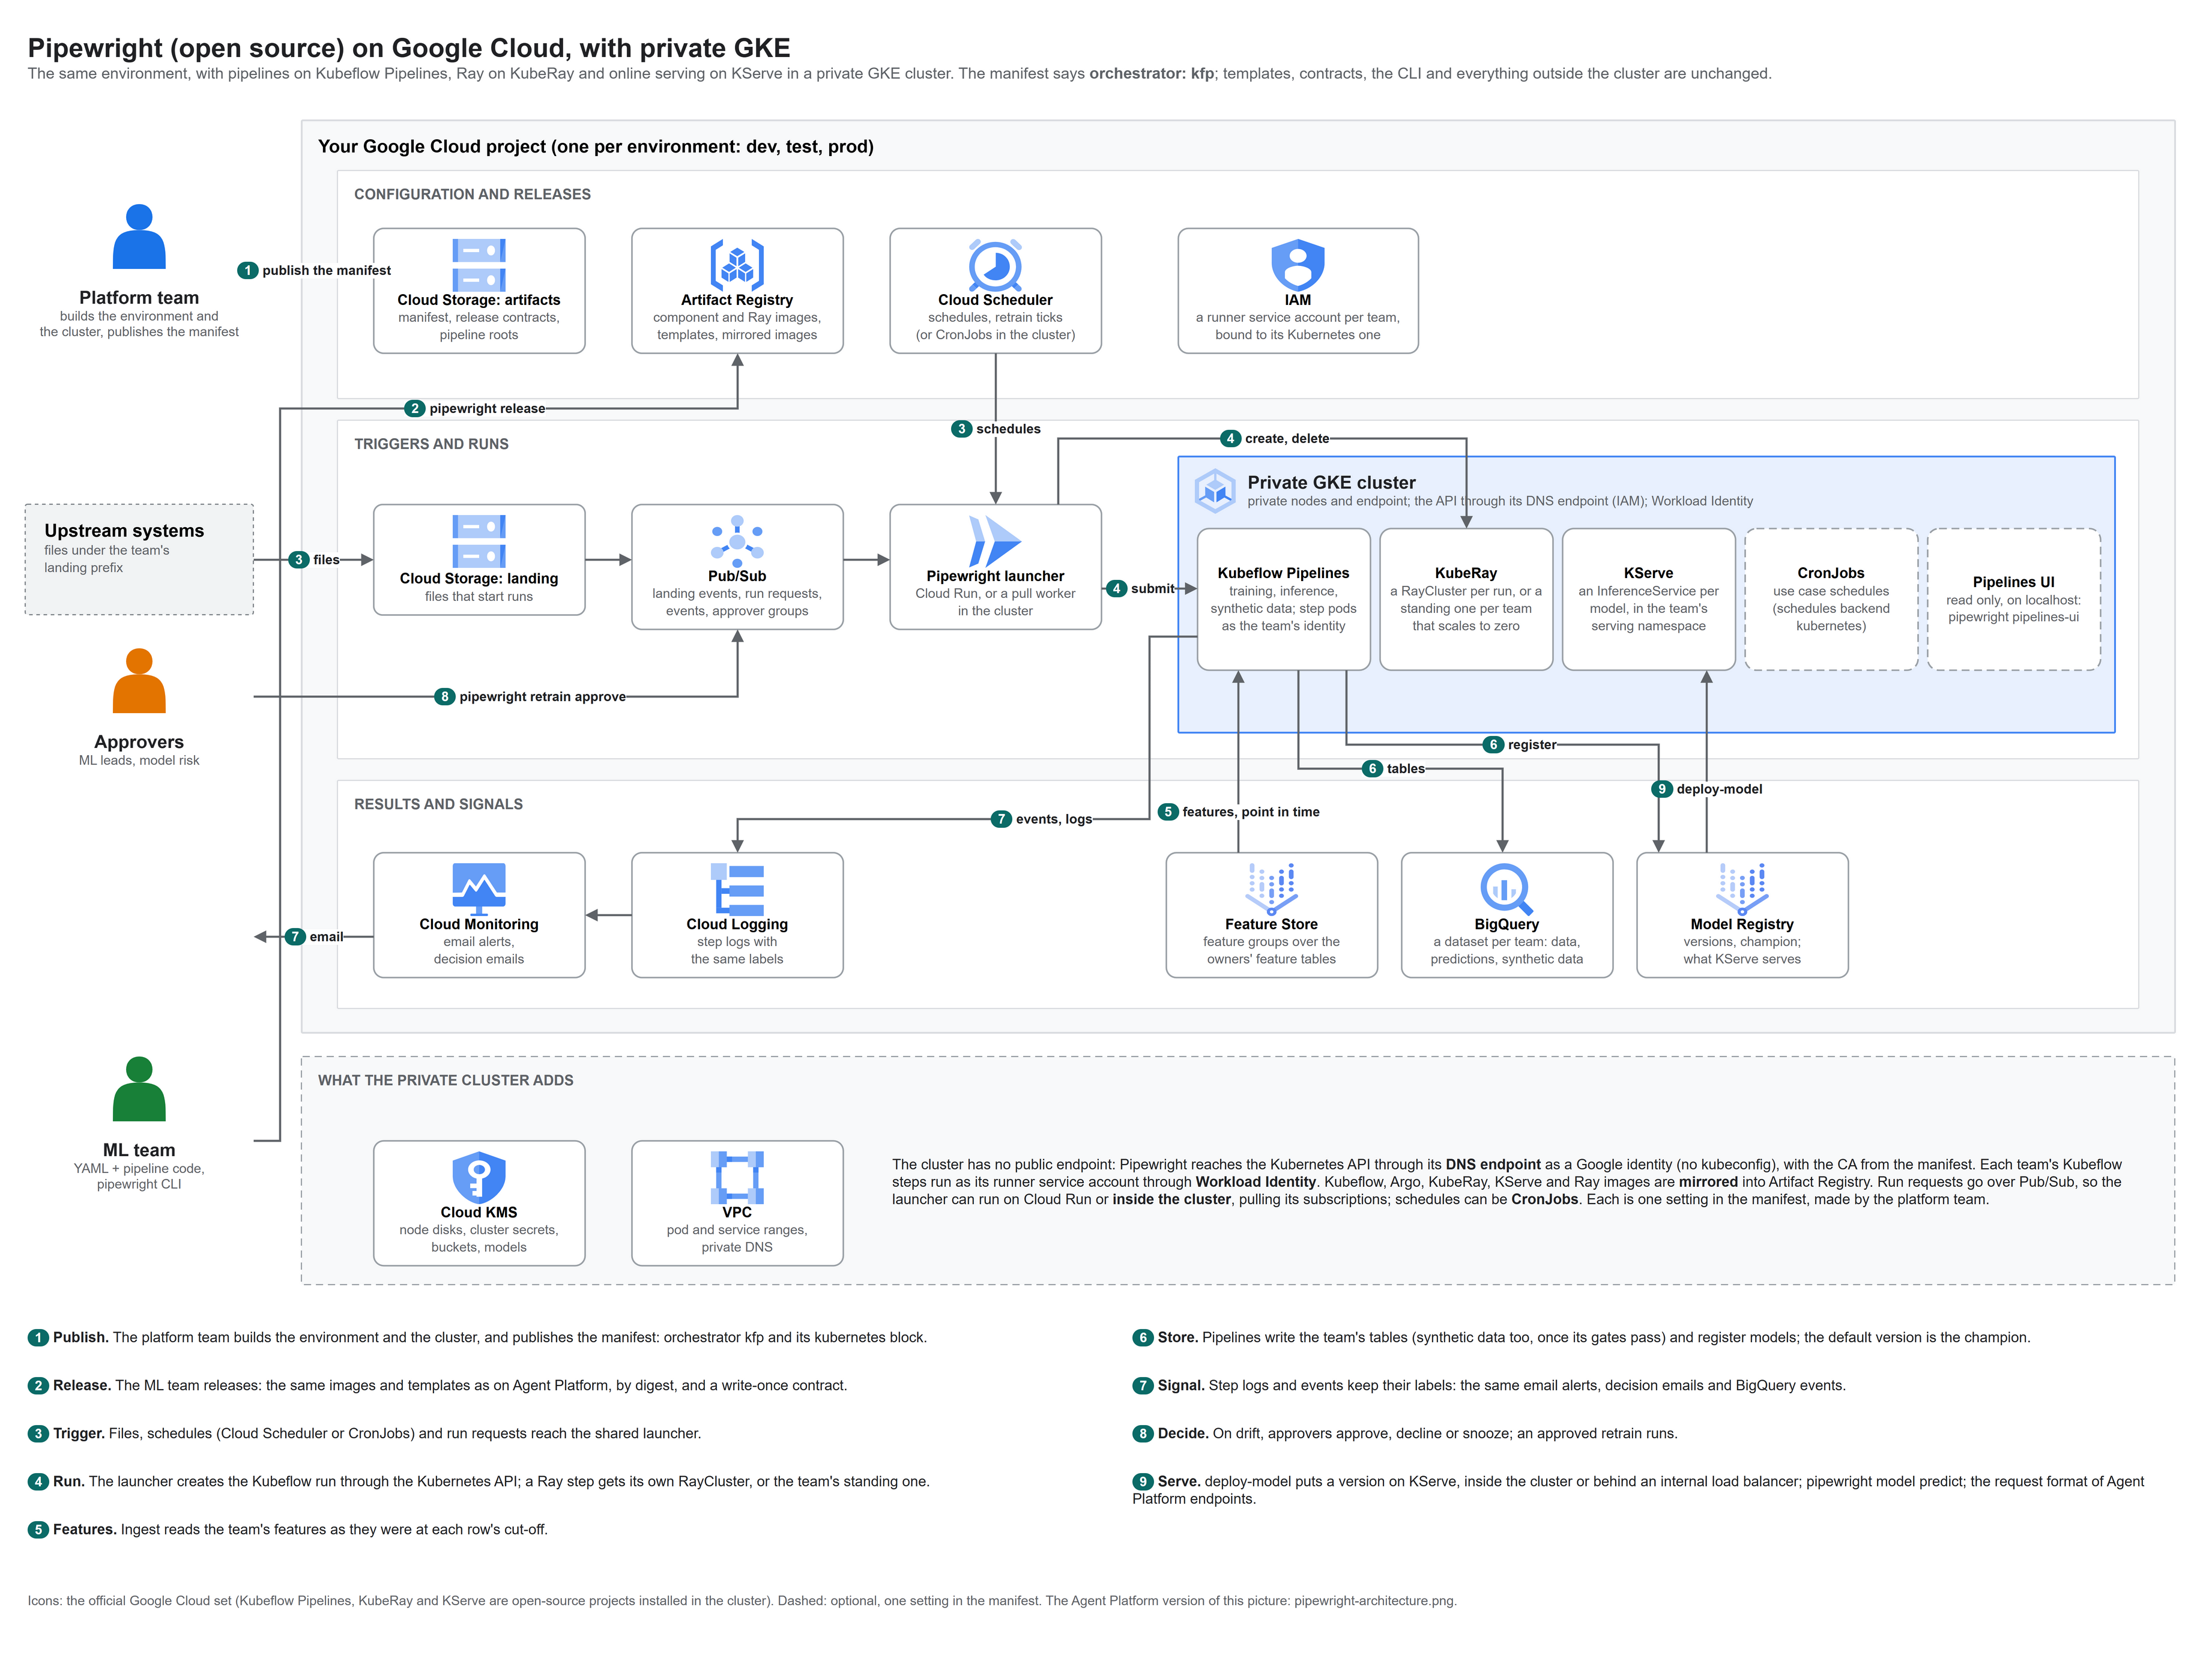2212x1658 pixels.
Task: Click the 'CONFIGURATION AND RELEASES' section heading
Action: (x=472, y=194)
